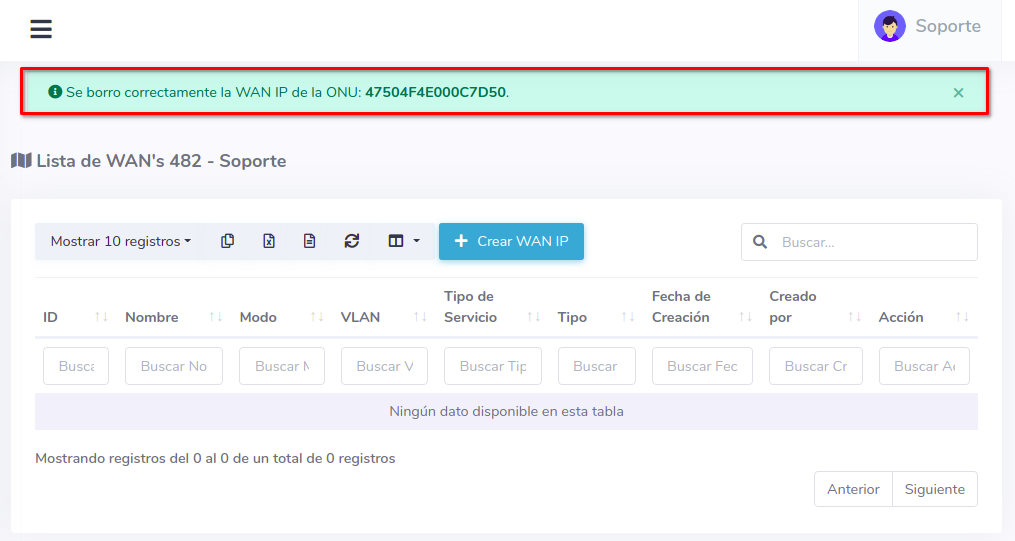The image size is (1015, 541).
Task: Reload table with refresh icon
Action: point(351,241)
